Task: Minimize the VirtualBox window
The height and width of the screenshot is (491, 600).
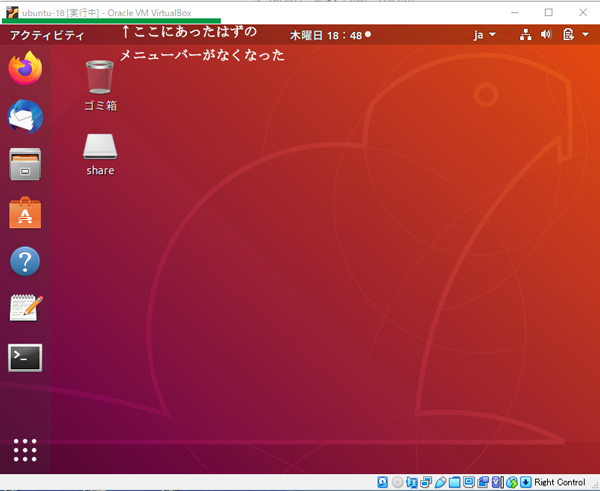Action: point(515,12)
